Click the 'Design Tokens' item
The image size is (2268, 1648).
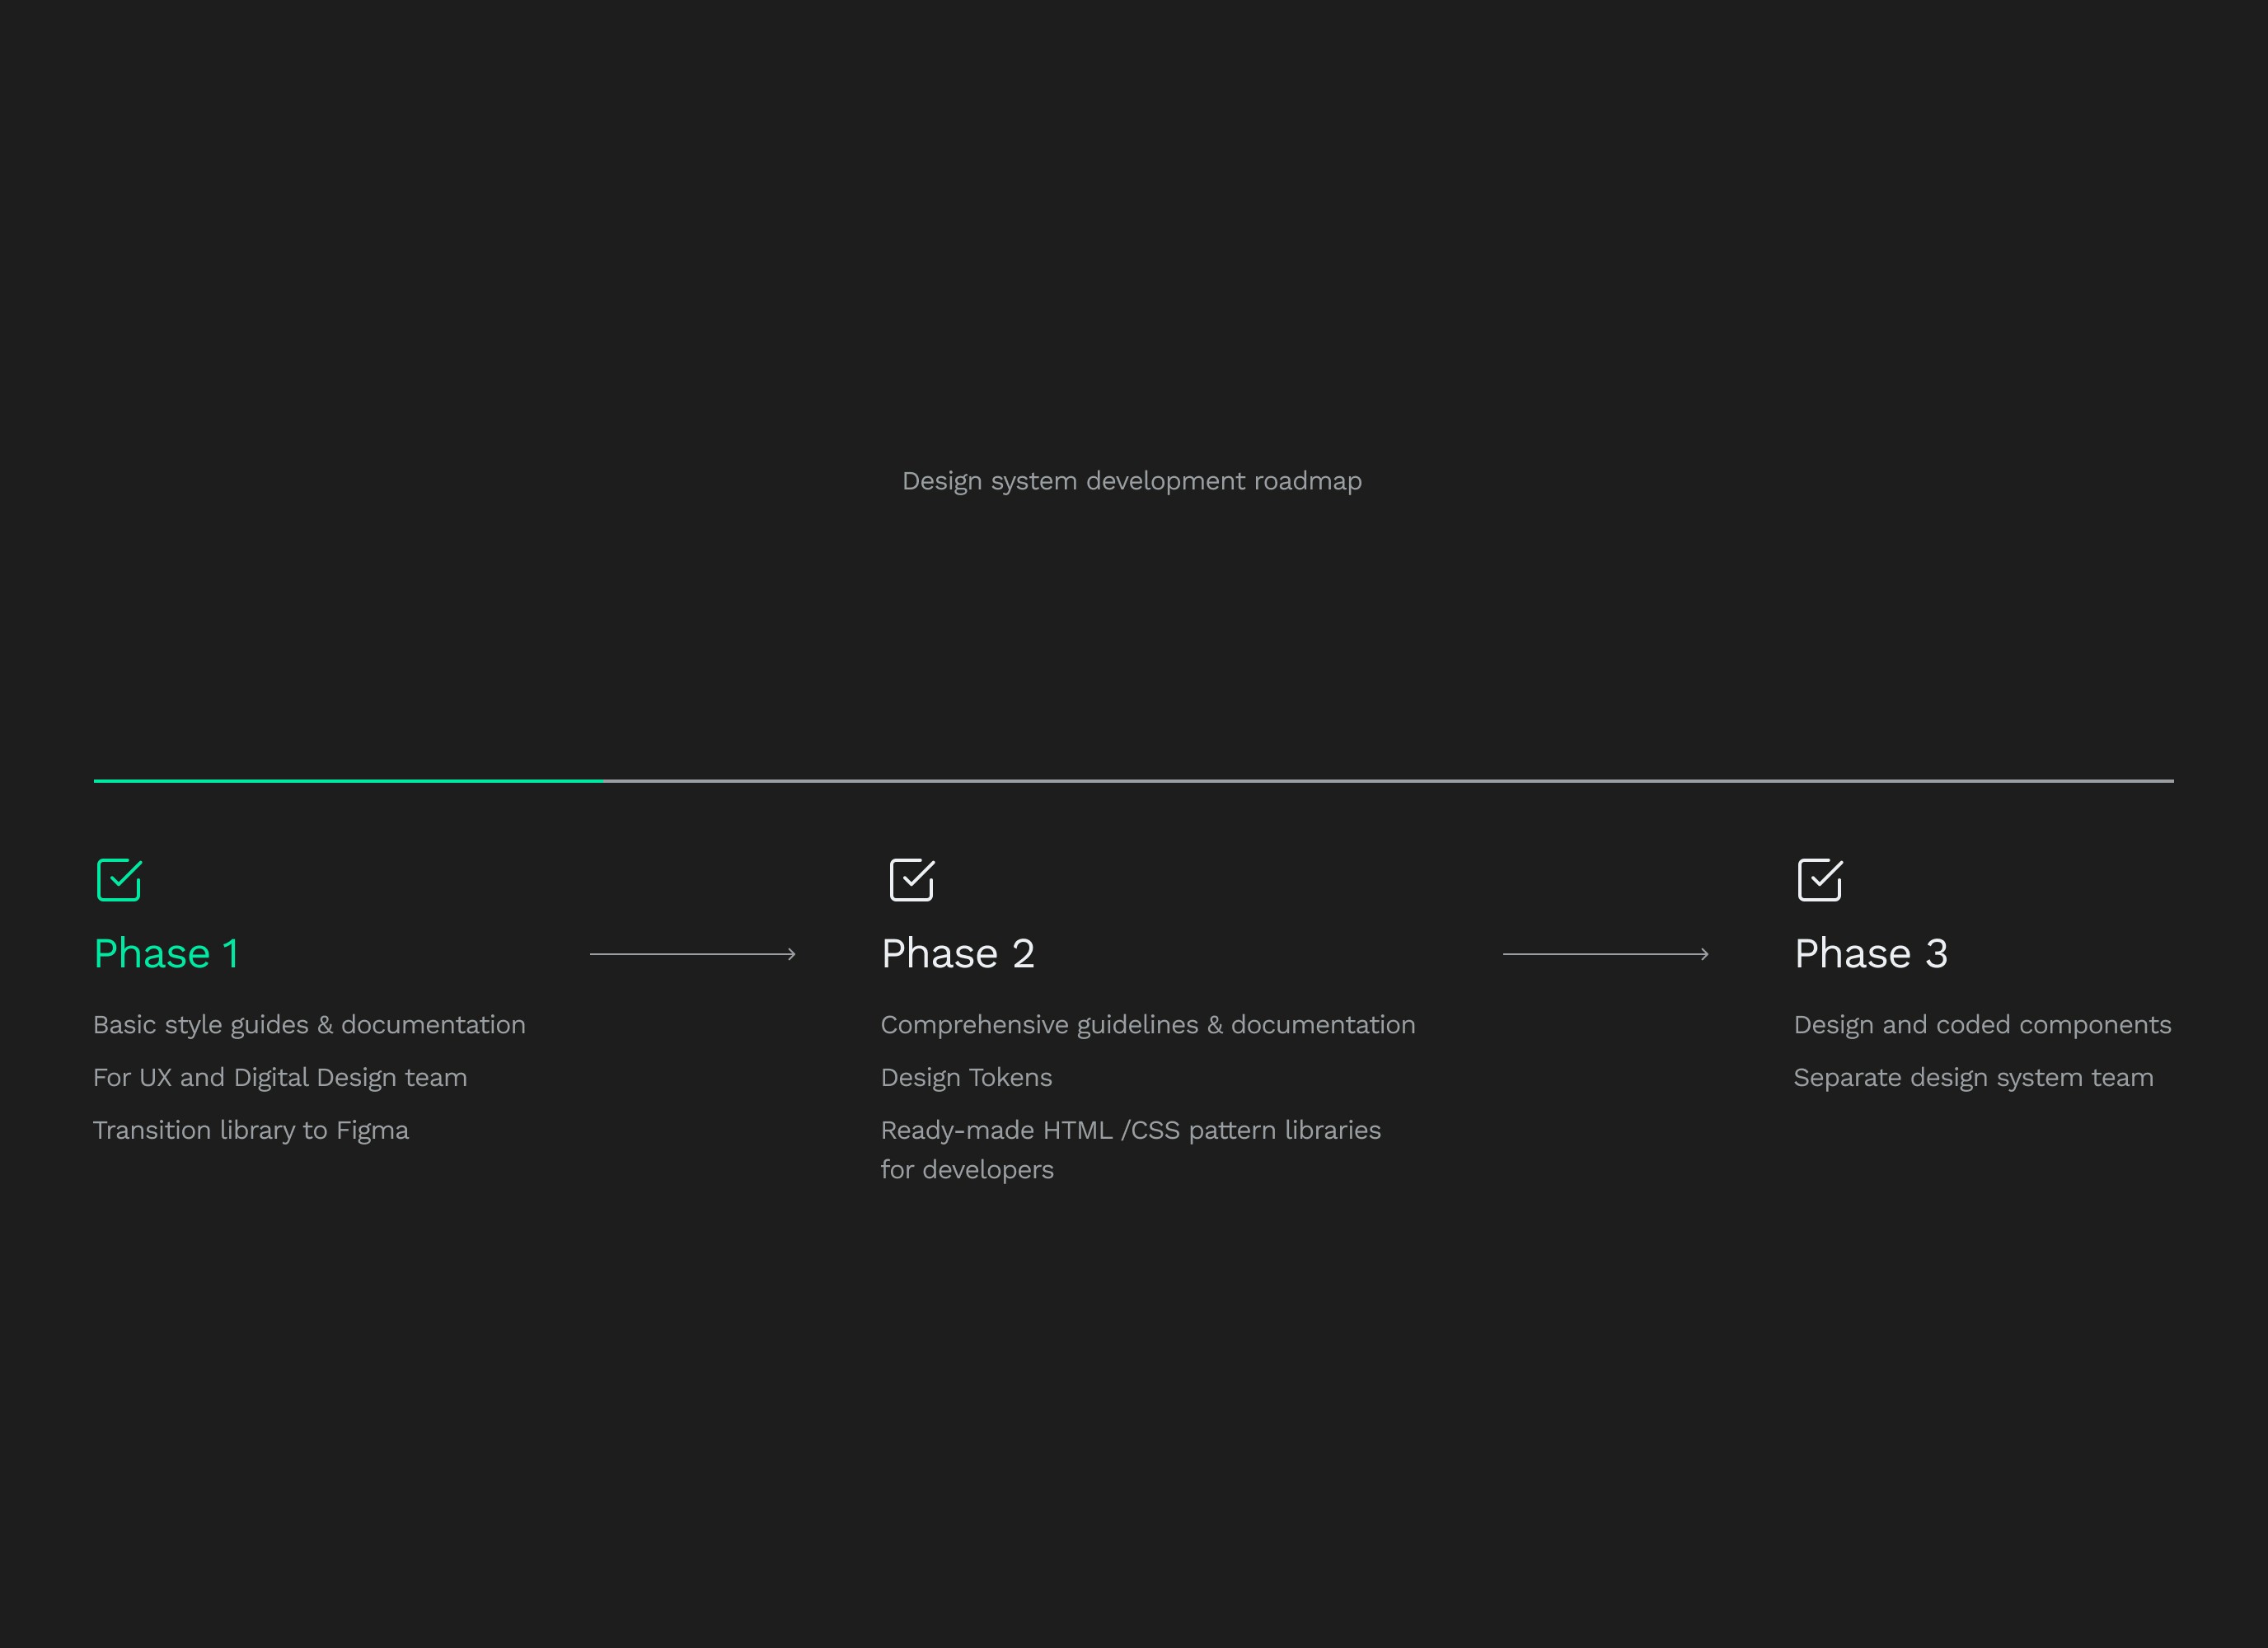(966, 1078)
